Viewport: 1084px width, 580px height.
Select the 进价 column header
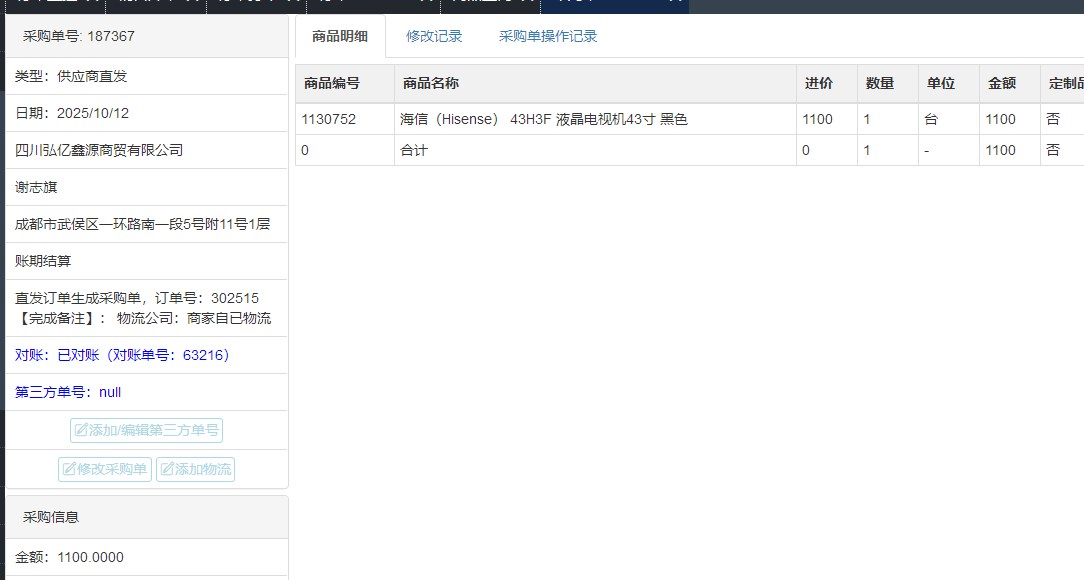pyautogui.click(x=818, y=84)
